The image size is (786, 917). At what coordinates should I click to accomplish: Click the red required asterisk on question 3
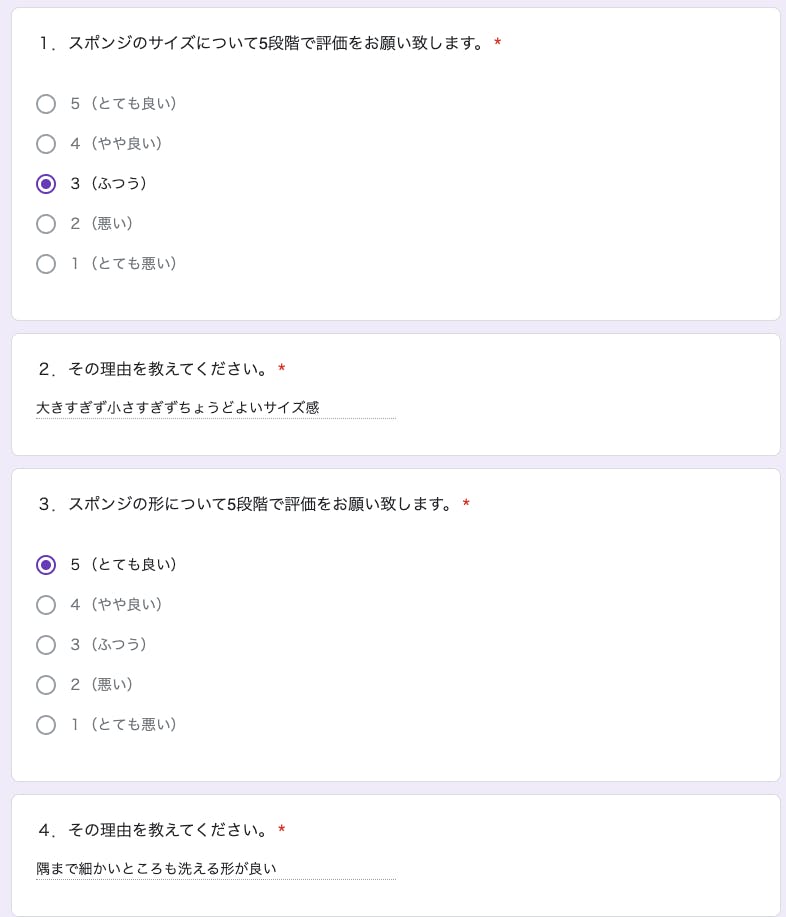click(x=466, y=505)
